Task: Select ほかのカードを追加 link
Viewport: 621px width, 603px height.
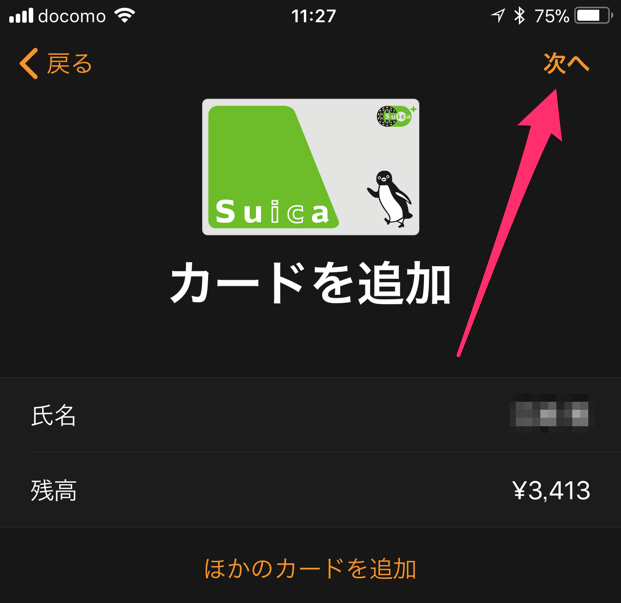Action: coord(310,569)
